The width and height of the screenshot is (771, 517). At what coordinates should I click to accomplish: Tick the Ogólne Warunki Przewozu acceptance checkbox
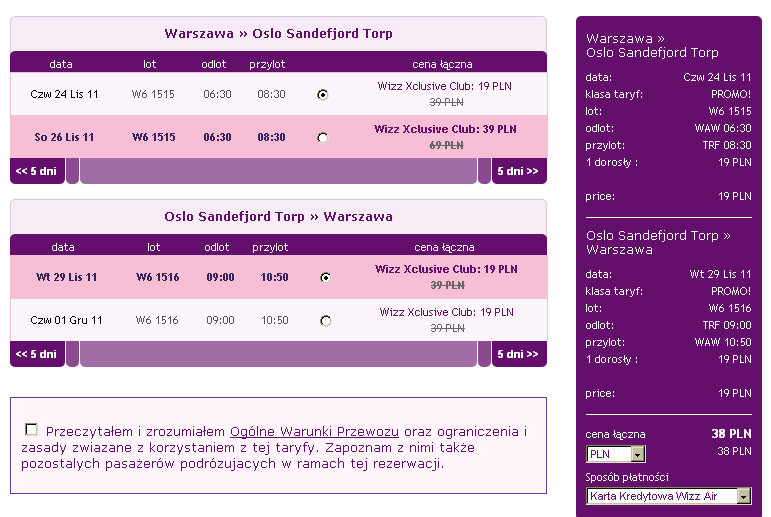point(31,429)
